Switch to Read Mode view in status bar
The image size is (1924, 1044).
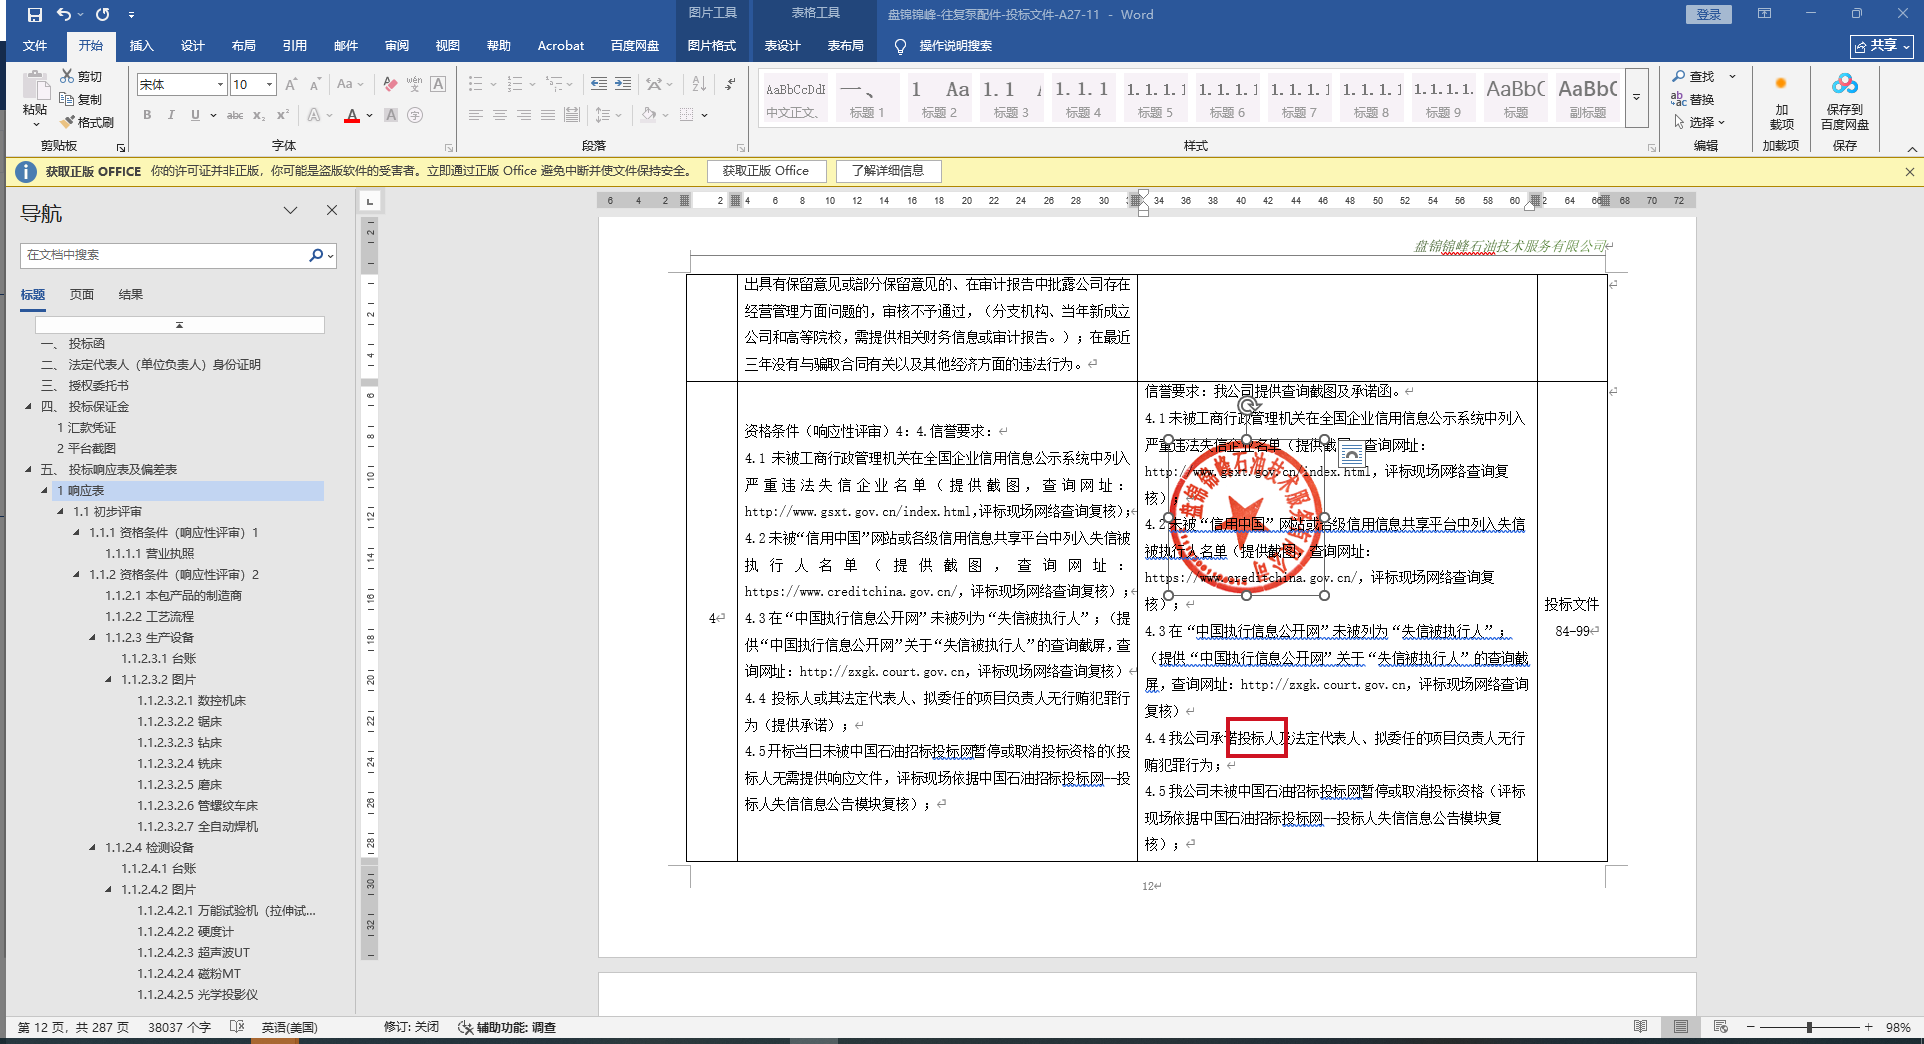tap(1640, 1027)
